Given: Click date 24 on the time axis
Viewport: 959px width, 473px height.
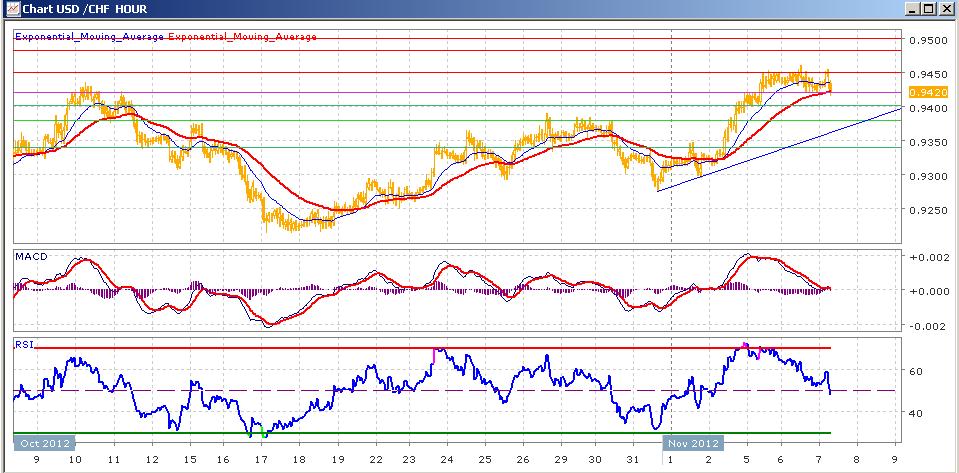Looking at the screenshot, I should tap(447, 460).
